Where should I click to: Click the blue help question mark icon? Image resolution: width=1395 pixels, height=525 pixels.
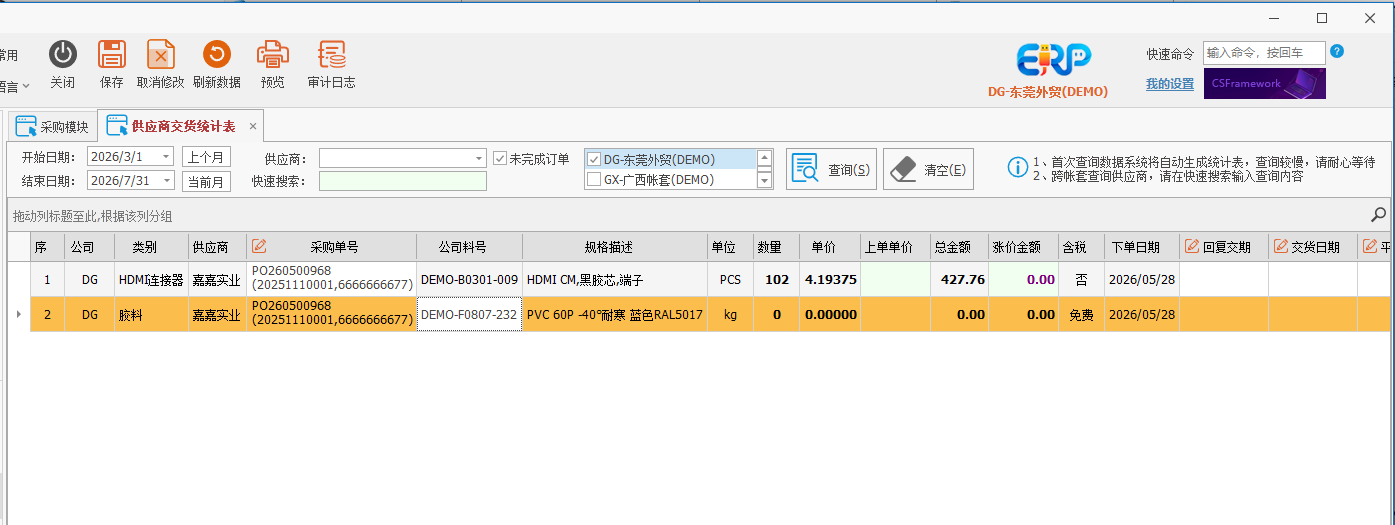[x=1337, y=51]
